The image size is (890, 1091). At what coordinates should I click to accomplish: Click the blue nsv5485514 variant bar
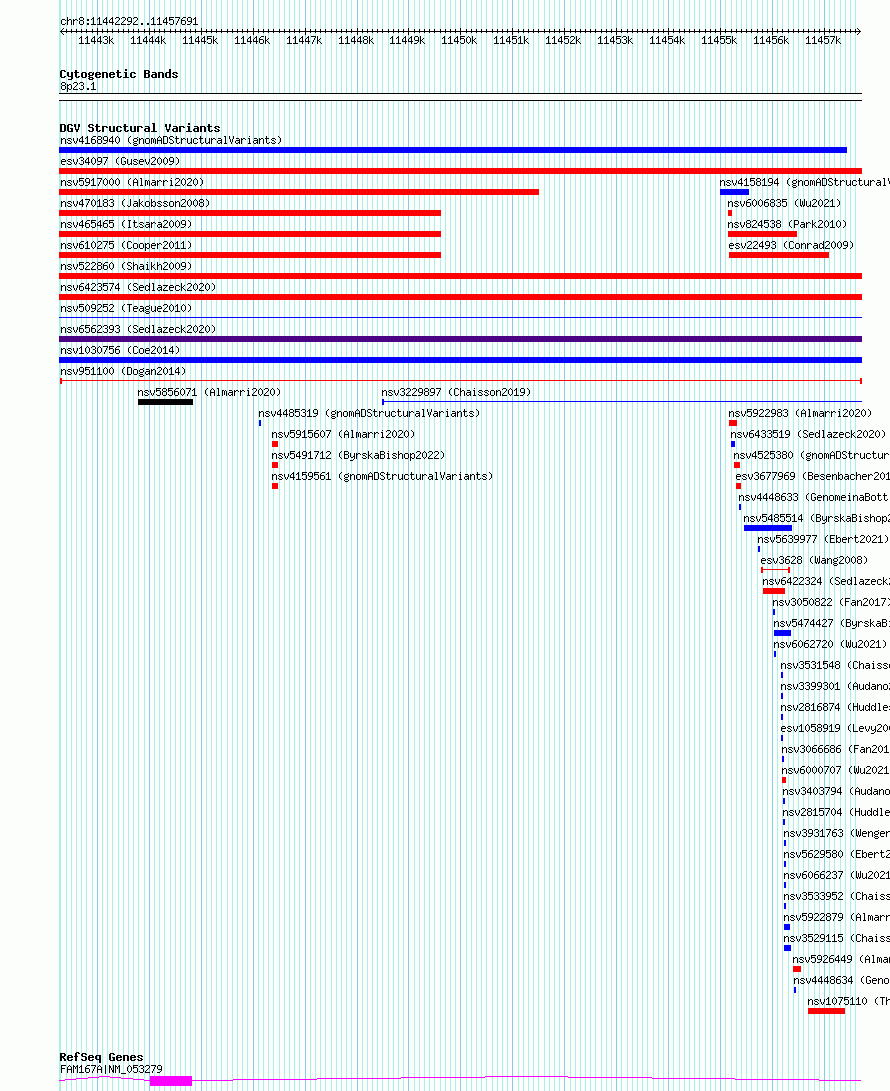768,528
